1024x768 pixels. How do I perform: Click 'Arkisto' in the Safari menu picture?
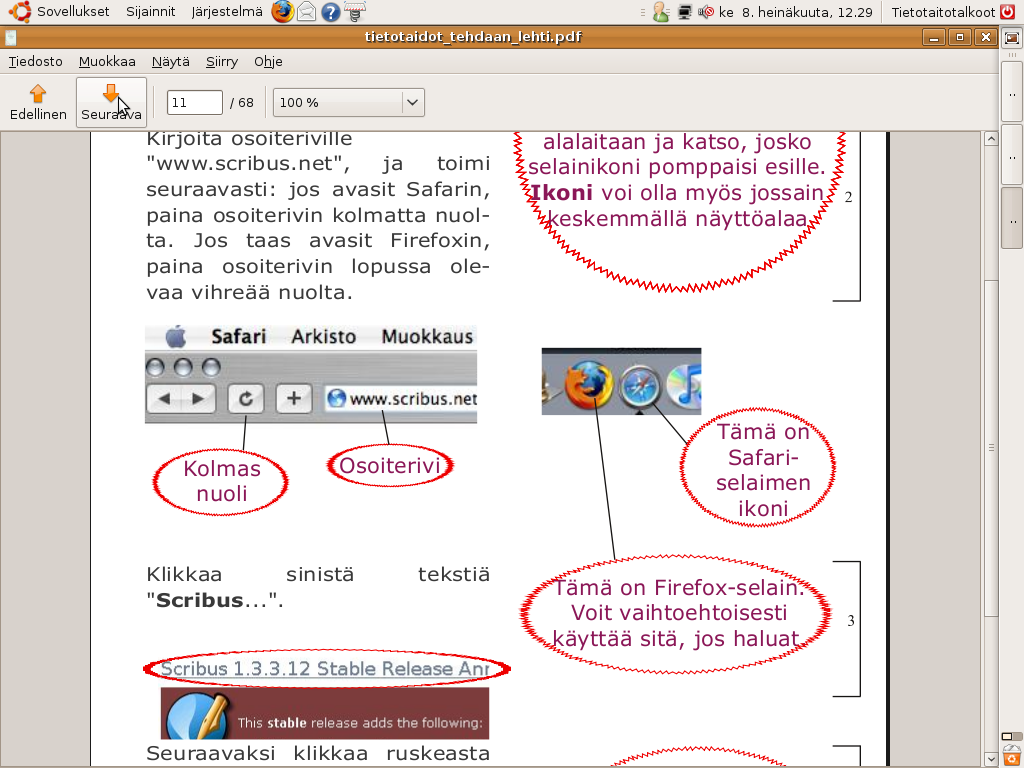pyautogui.click(x=323, y=336)
